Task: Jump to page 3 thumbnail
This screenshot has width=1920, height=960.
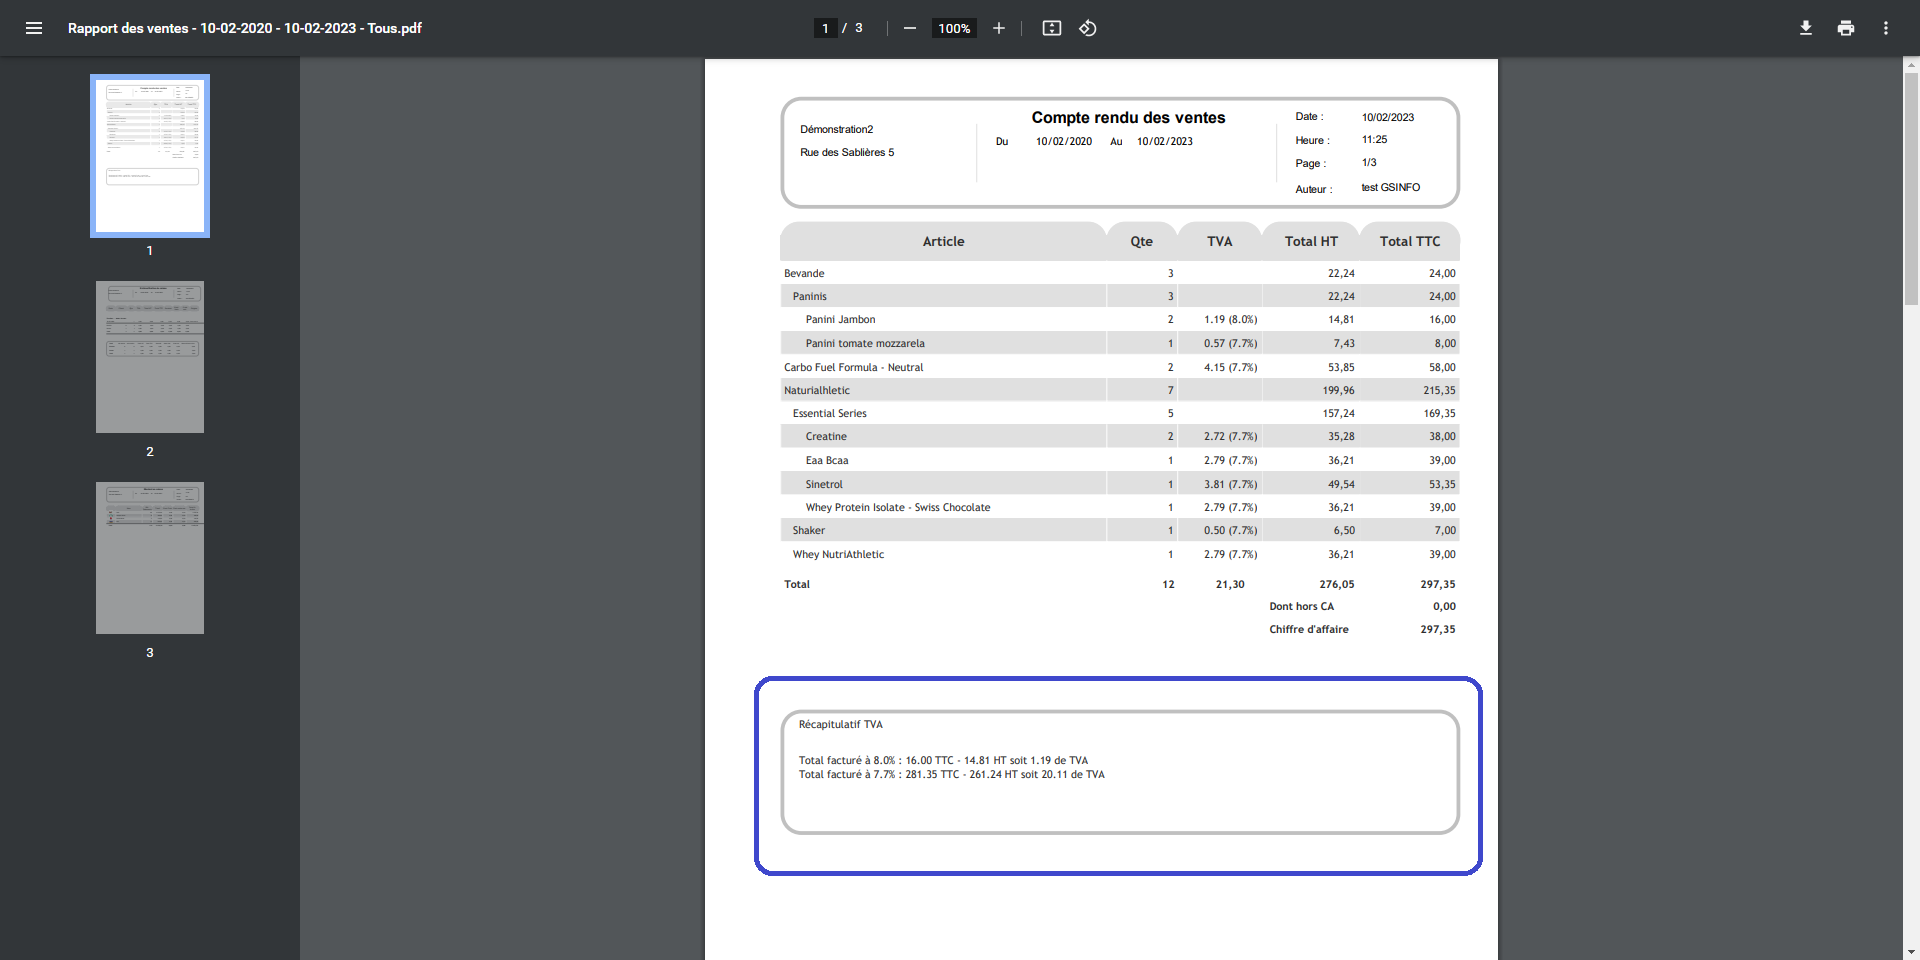Action: point(150,558)
